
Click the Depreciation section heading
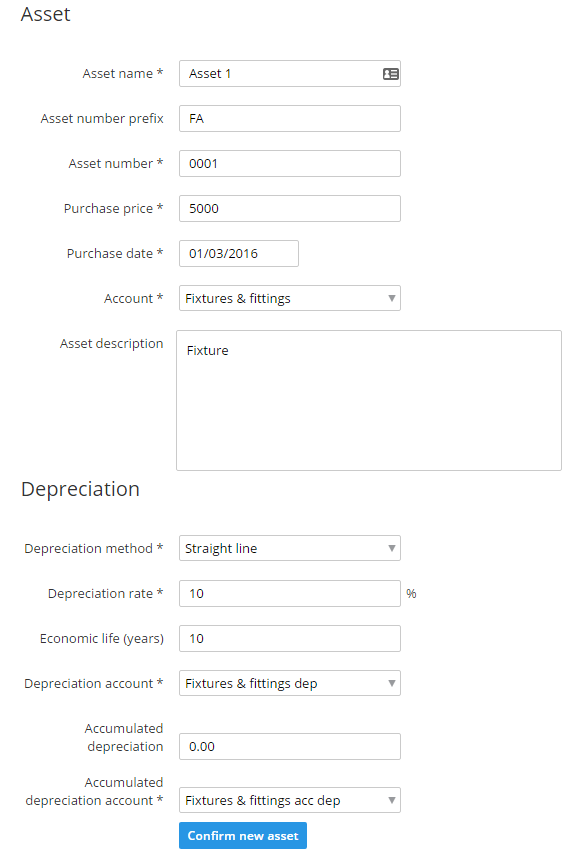[x=81, y=489]
